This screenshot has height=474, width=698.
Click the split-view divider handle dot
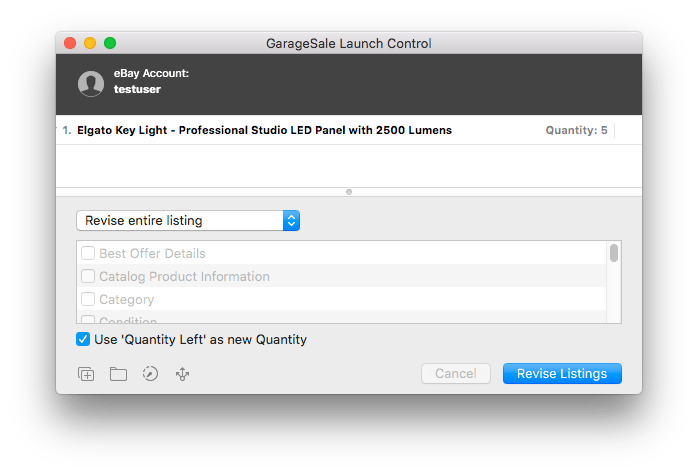(349, 191)
